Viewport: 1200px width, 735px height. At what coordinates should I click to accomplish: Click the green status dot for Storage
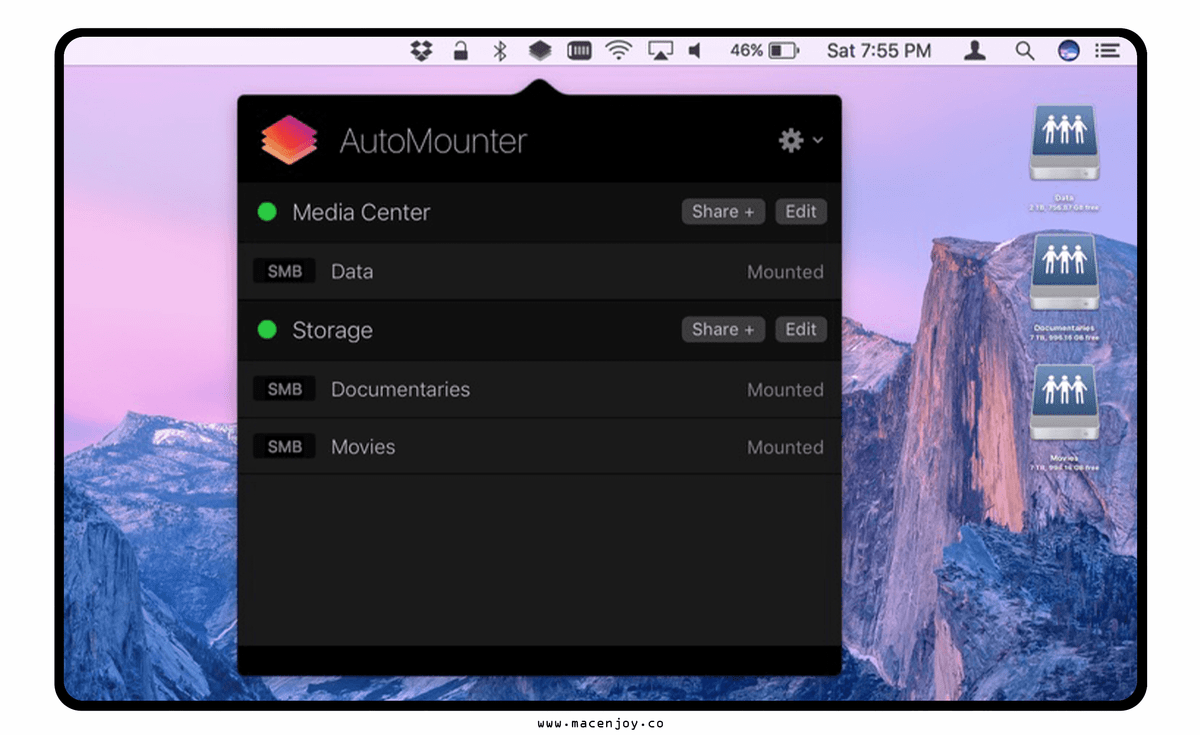(267, 330)
